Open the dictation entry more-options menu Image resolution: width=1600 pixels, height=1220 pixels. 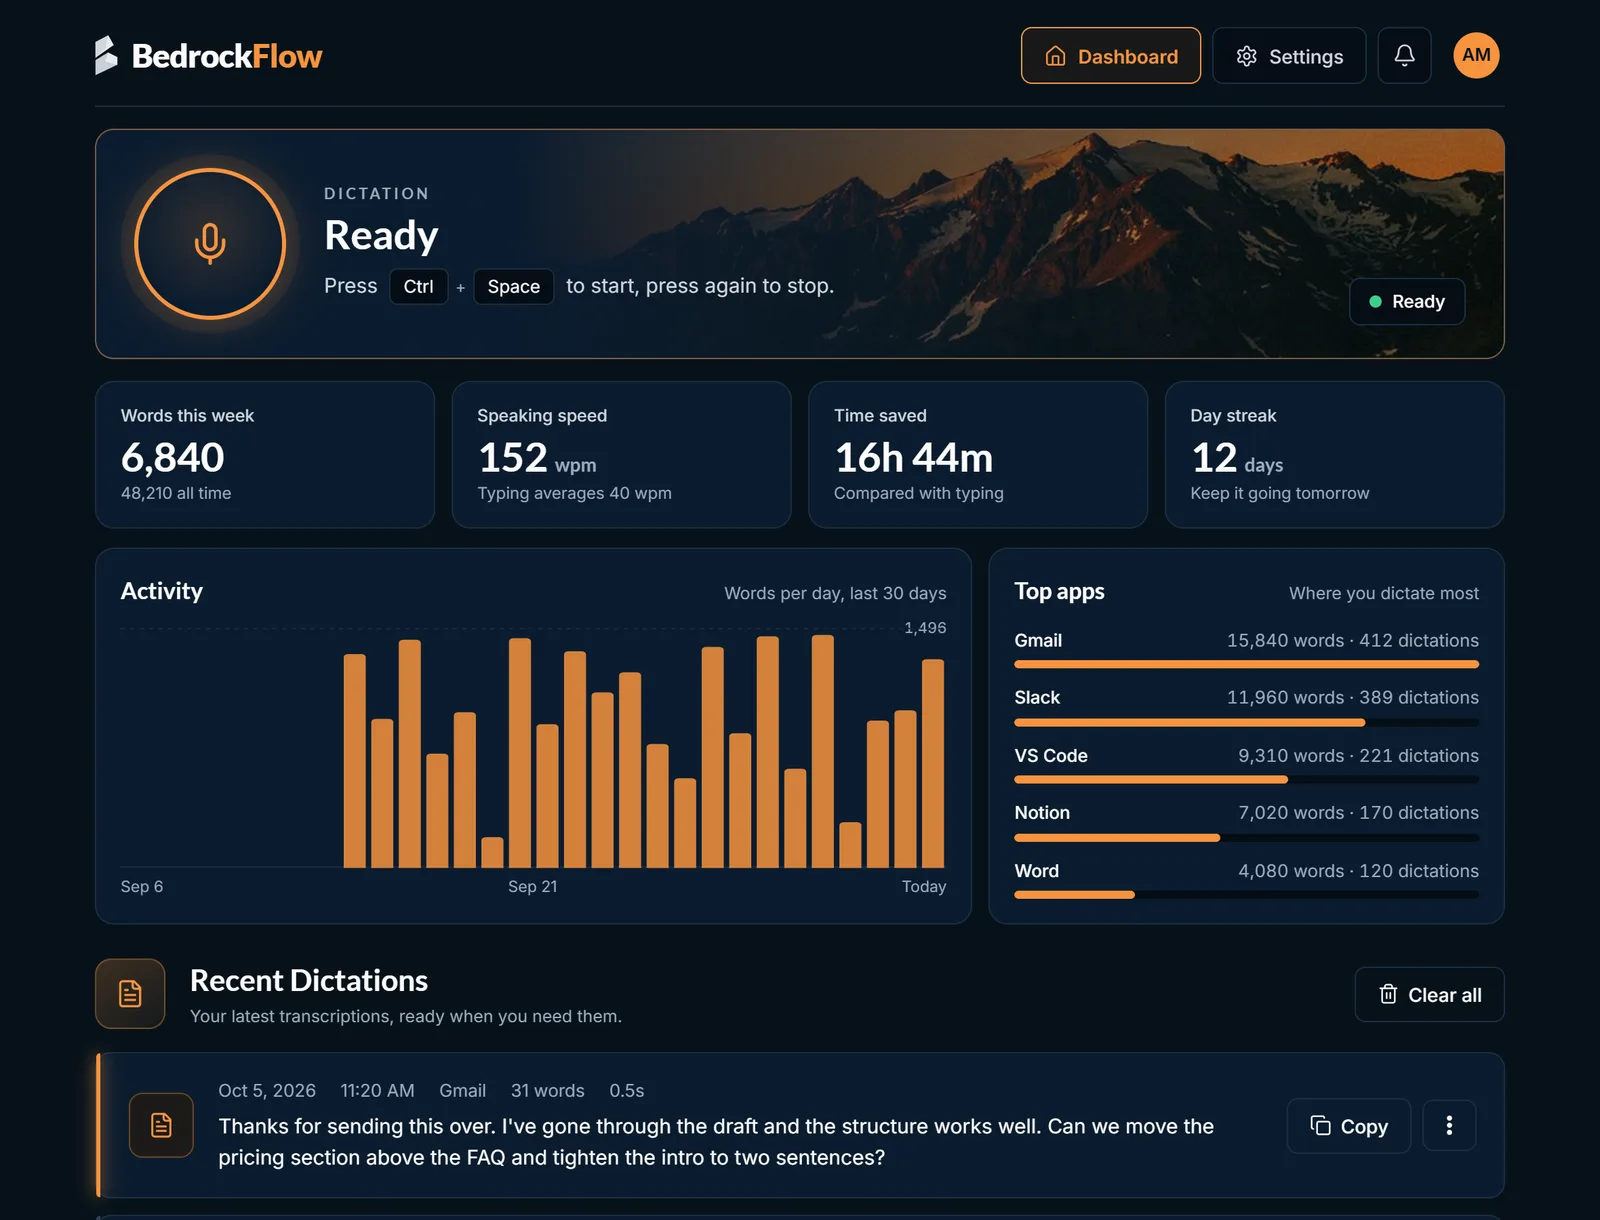point(1449,1125)
